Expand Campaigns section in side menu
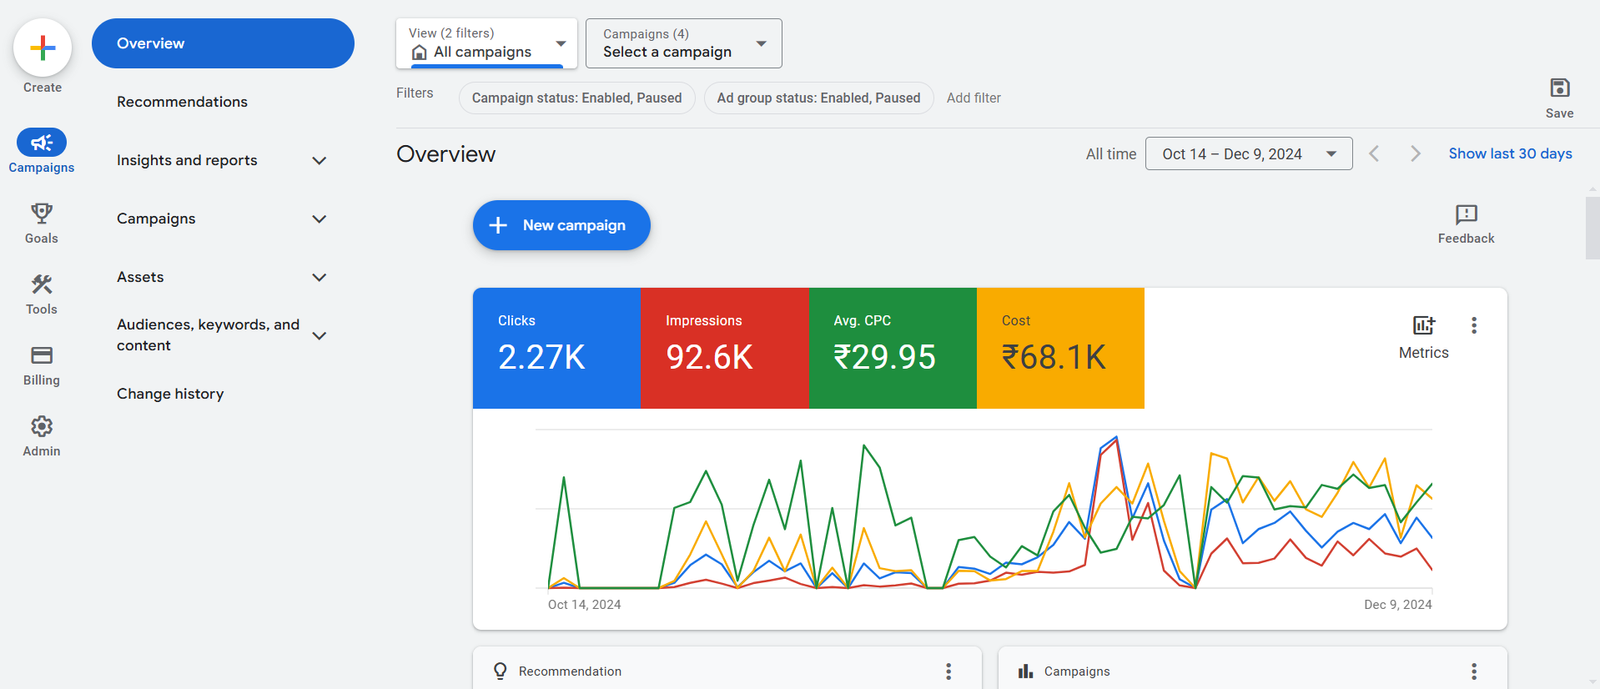 pos(319,219)
